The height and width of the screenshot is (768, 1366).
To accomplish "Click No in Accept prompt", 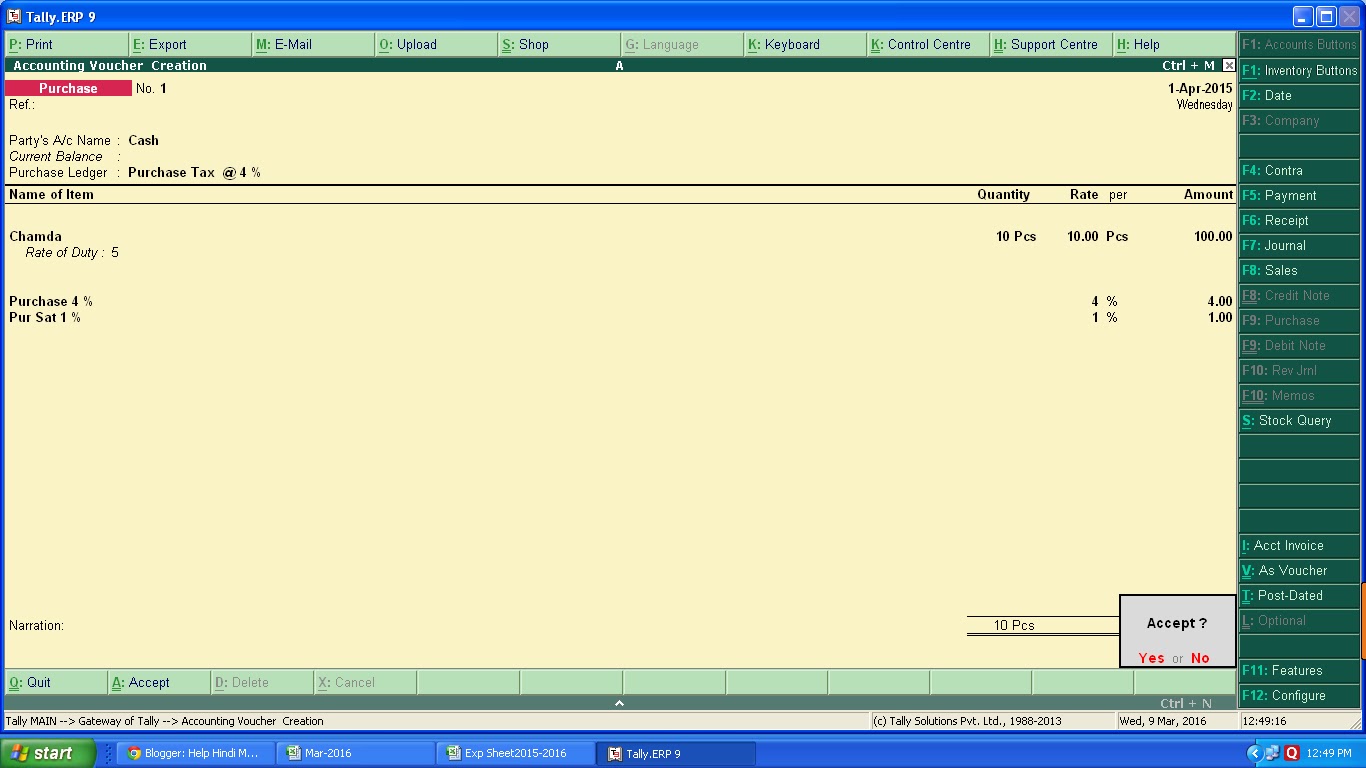I will [x=1200, y=658].
